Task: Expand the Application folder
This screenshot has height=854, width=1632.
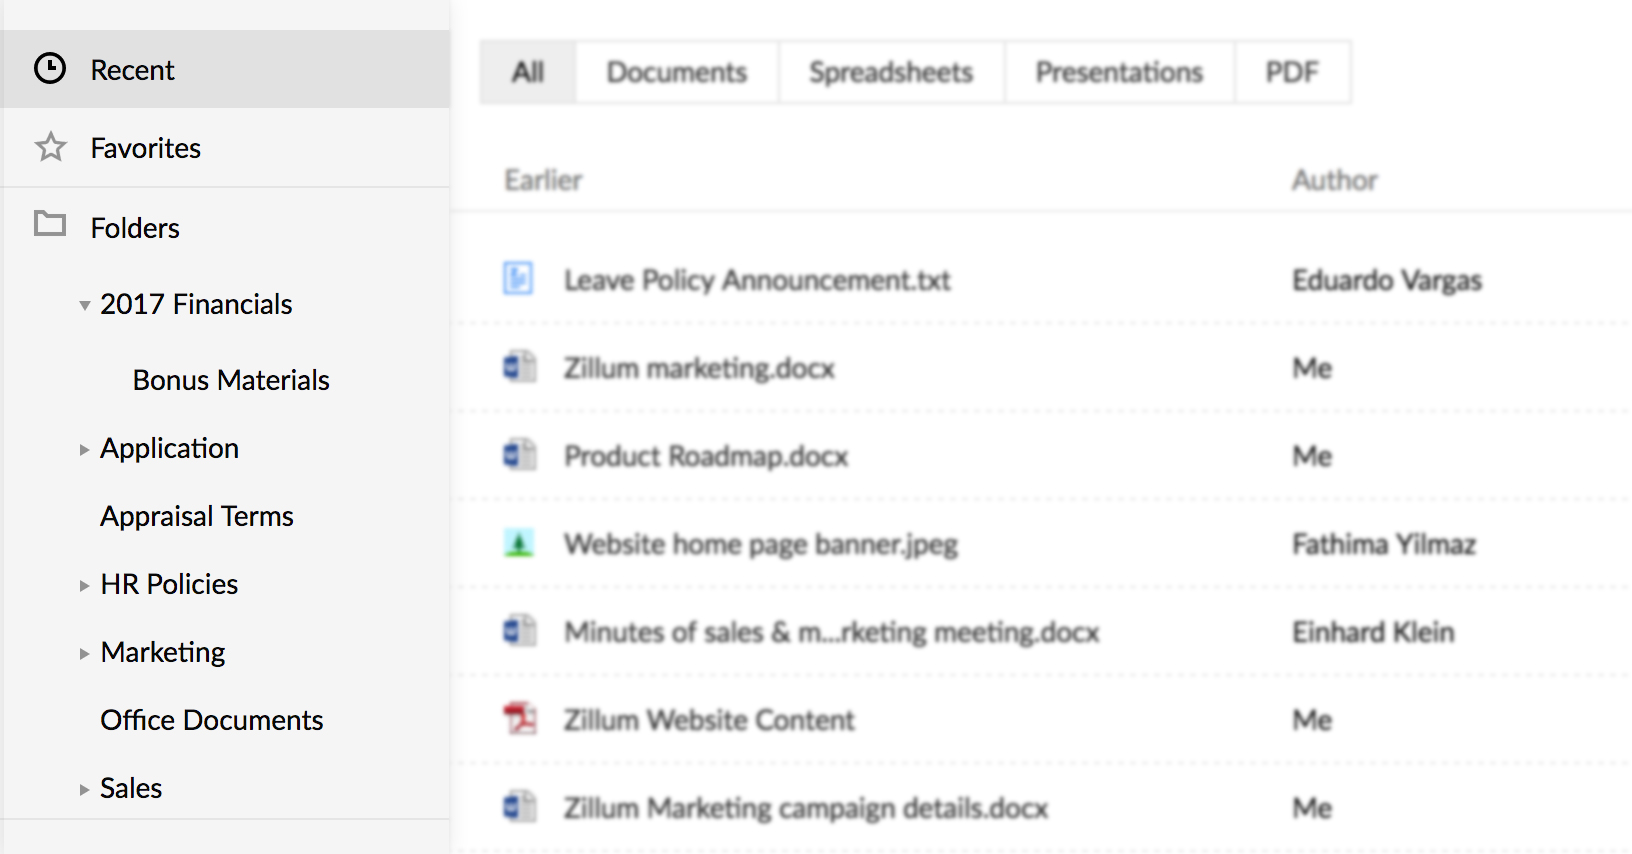Action: pyautogui.click(x=85, y=450)
